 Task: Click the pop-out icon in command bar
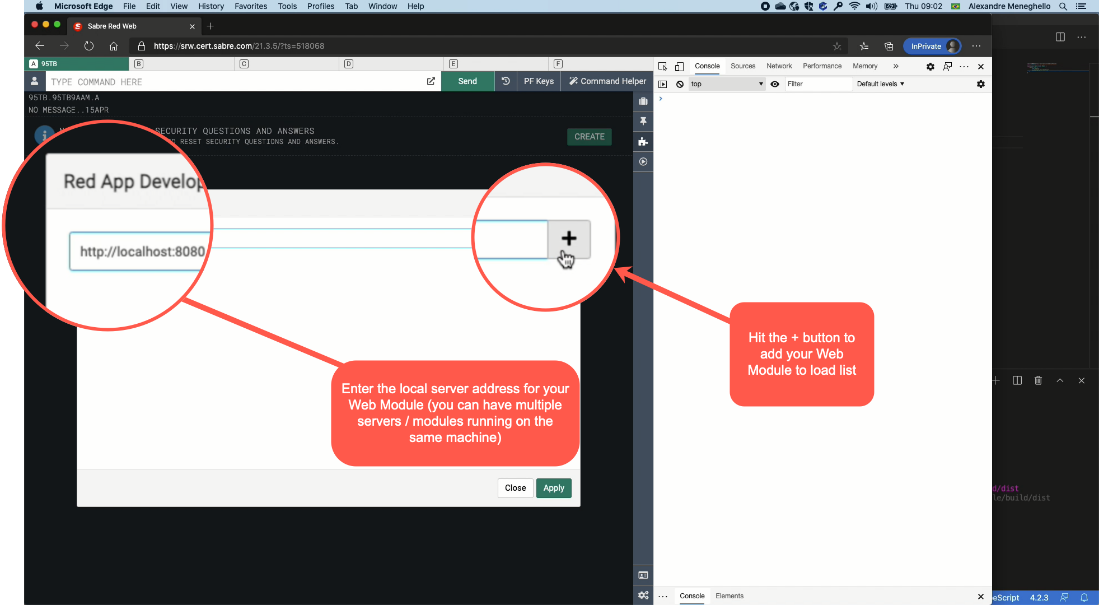click(430, 81)
